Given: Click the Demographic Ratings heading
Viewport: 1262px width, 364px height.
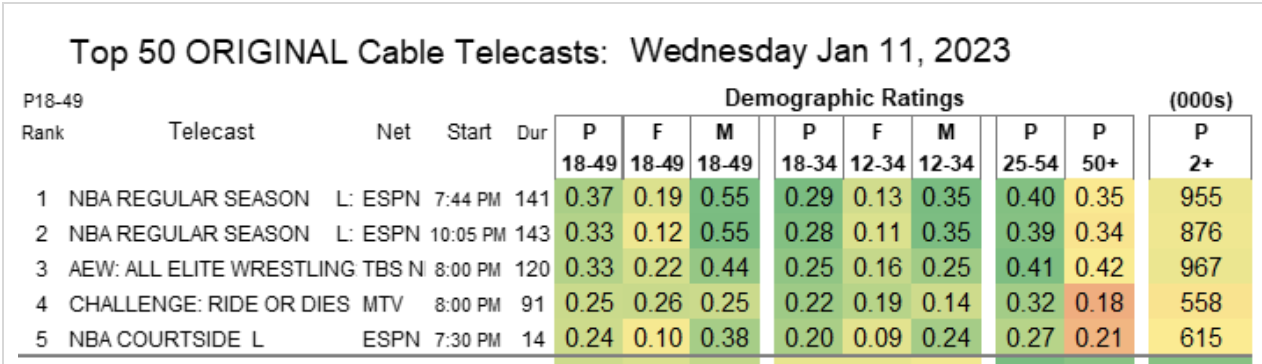Looking at the screenshot, I should point(844,98).
